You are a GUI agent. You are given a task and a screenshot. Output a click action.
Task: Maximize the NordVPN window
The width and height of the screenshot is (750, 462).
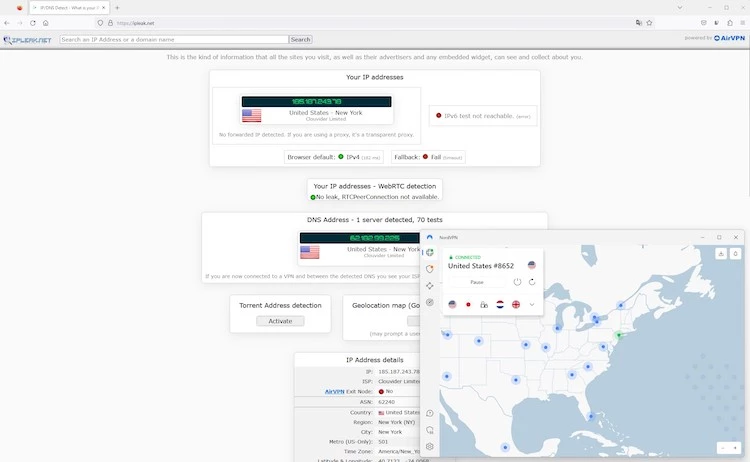coord(719,237)
